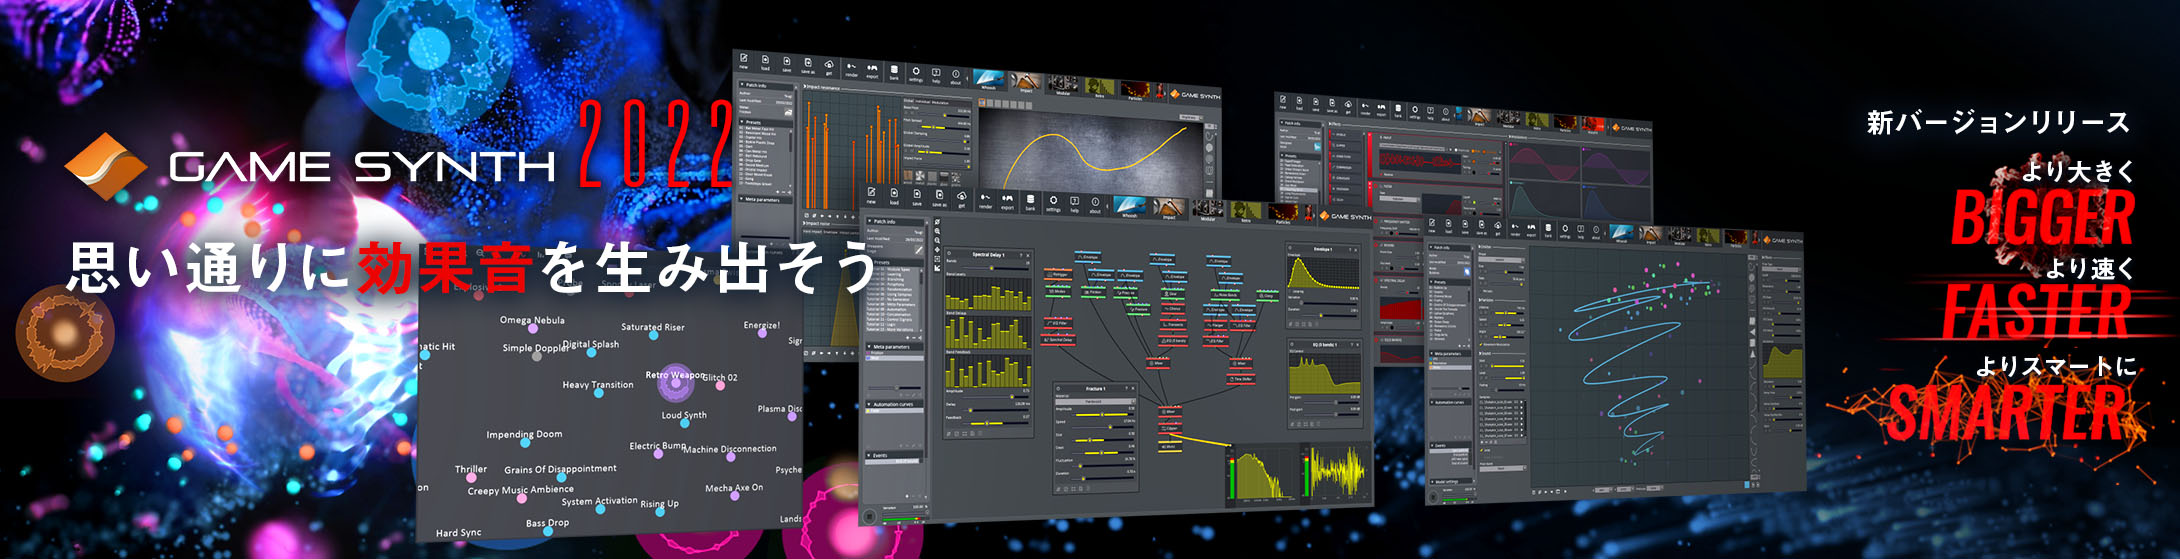This screenshot has width=2180, height=559.
Task: Click the render icon in Particles window toolbar
Action: click(x=1515, y=229)
